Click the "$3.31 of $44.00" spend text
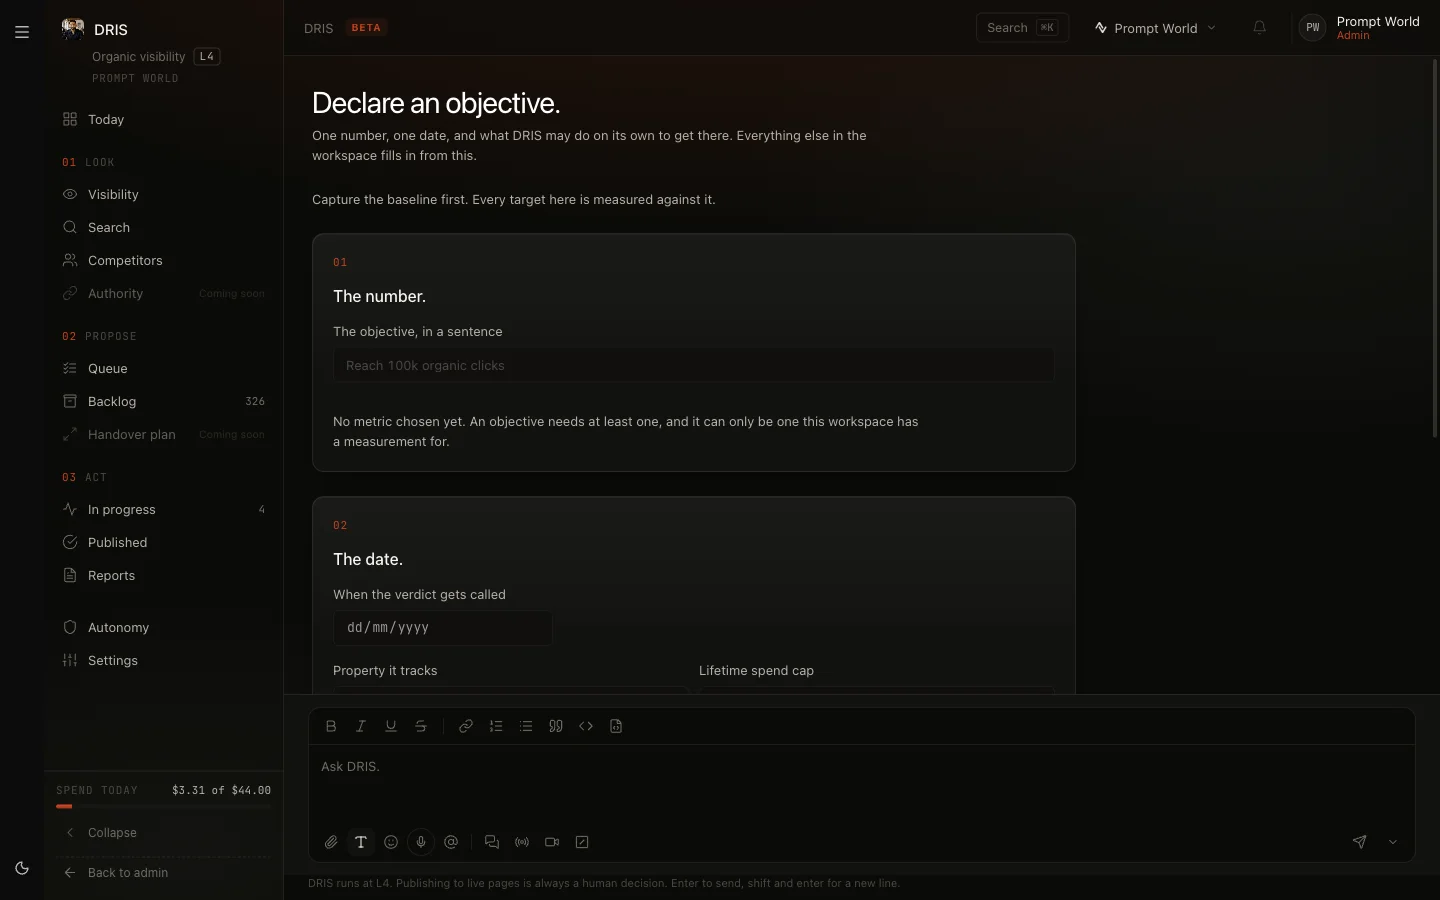1440x900 pixels. coord(221,790)
